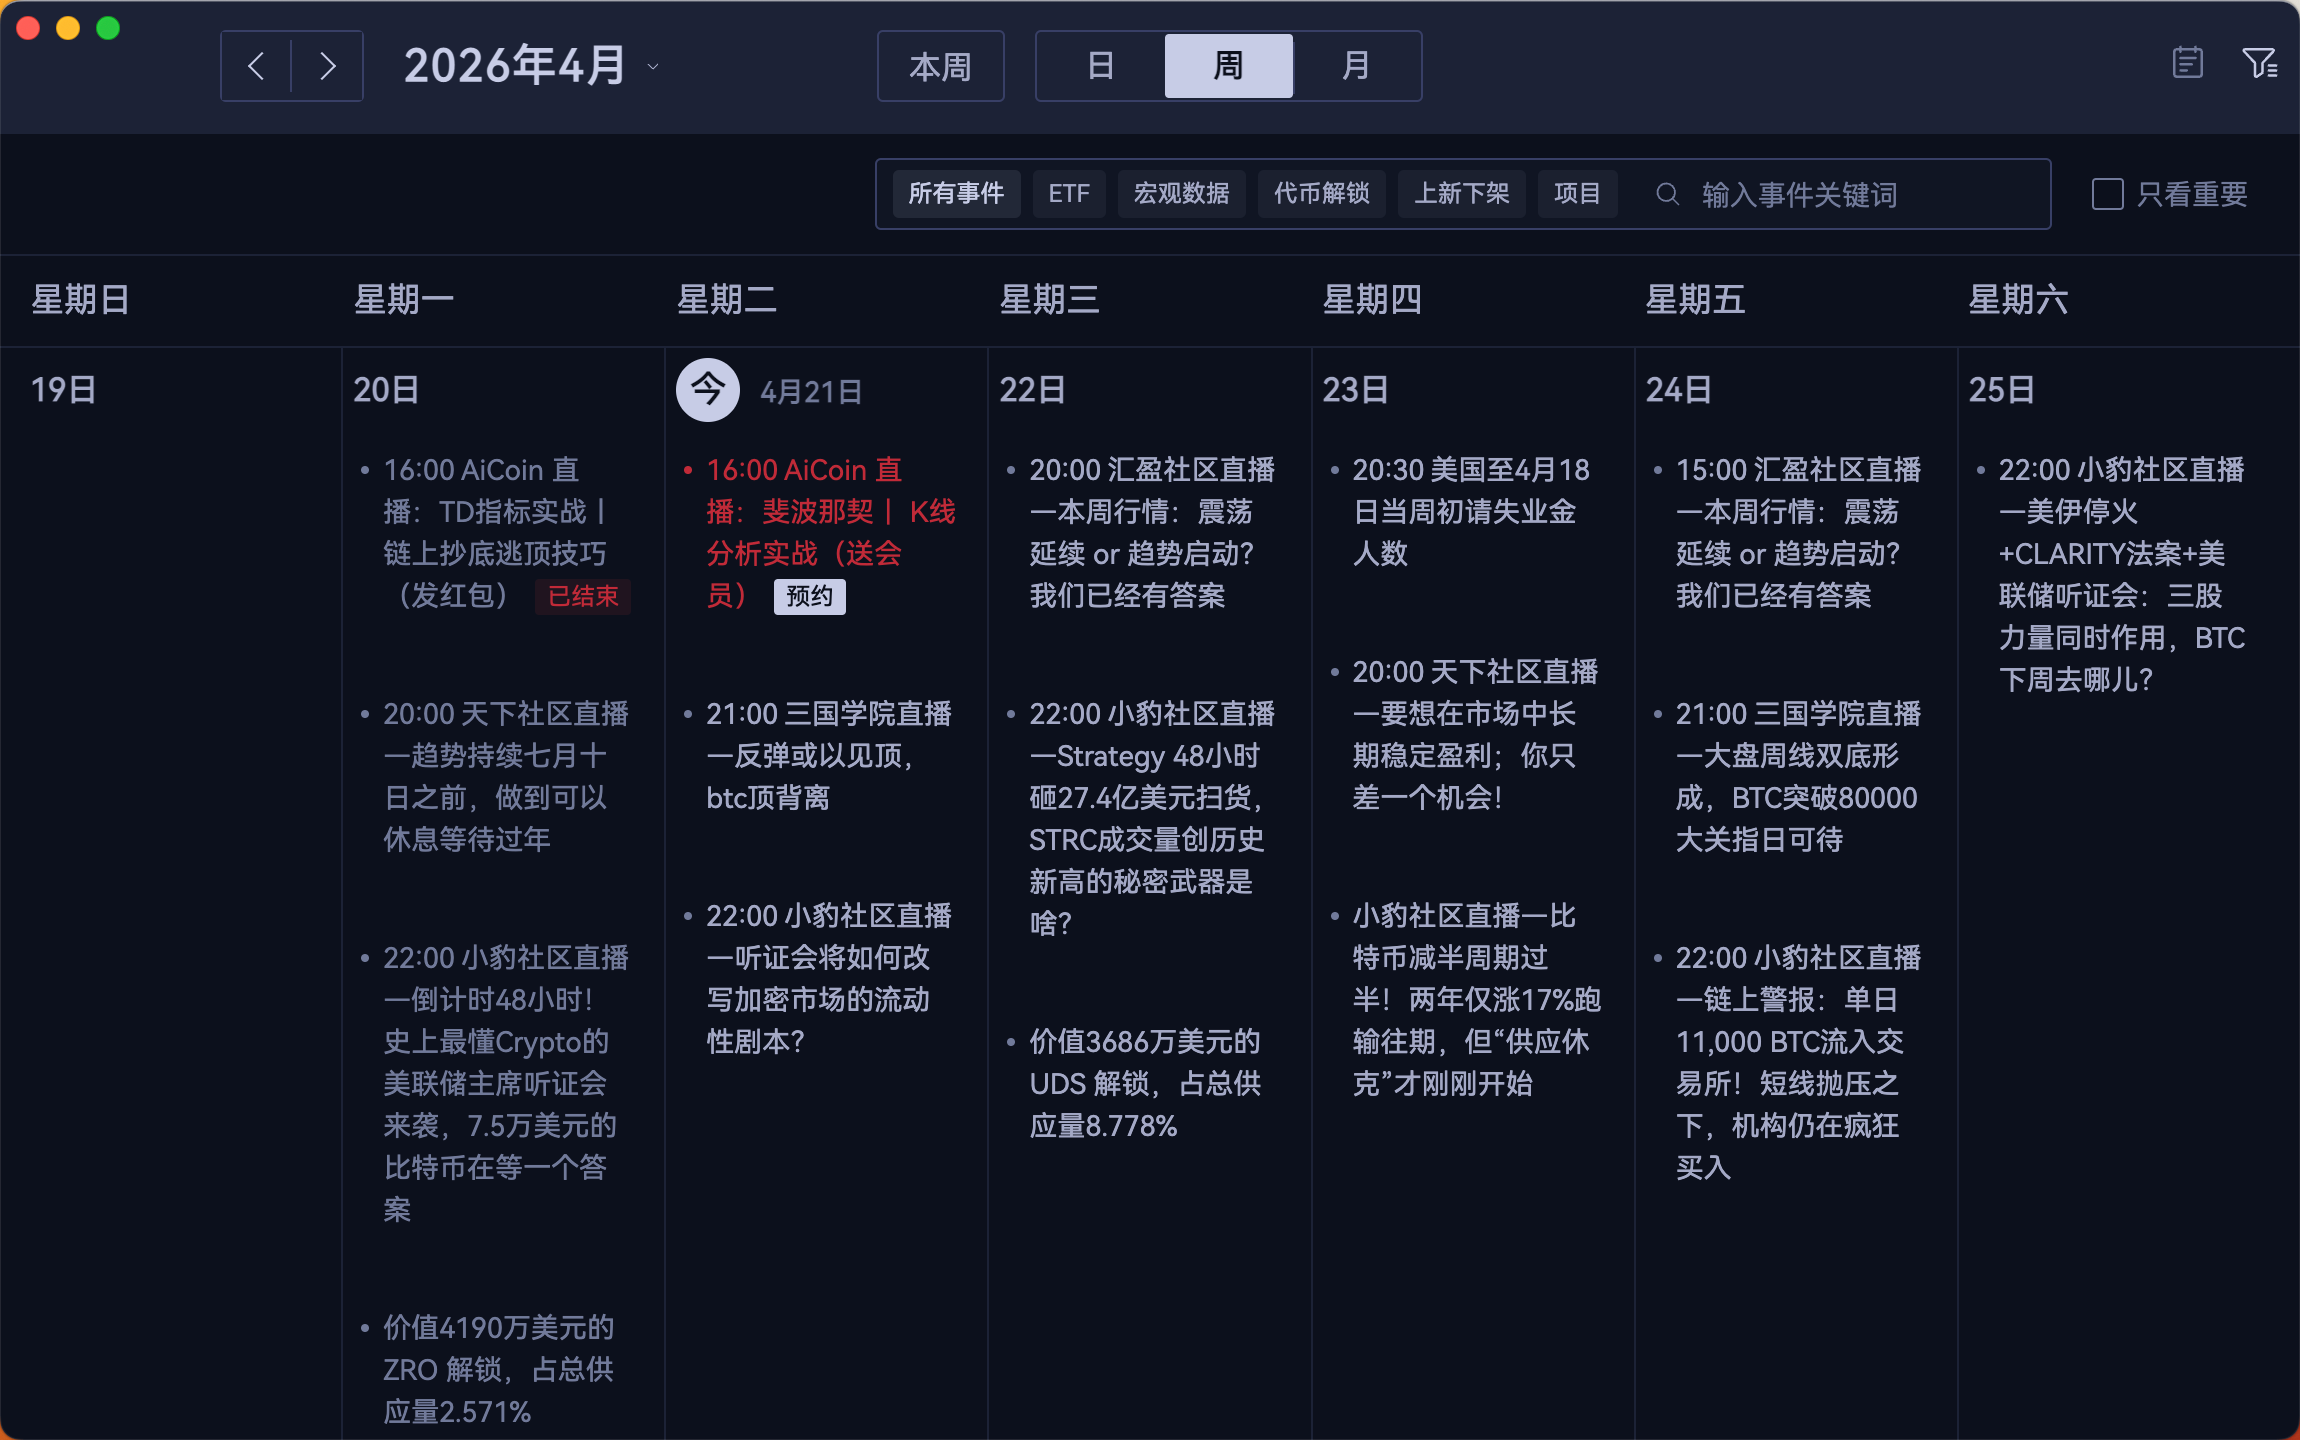This screenshot has width=2300, height=1440.
Task: Open the UDS 解锁 event on 22日
Action: [1144, 1084]
